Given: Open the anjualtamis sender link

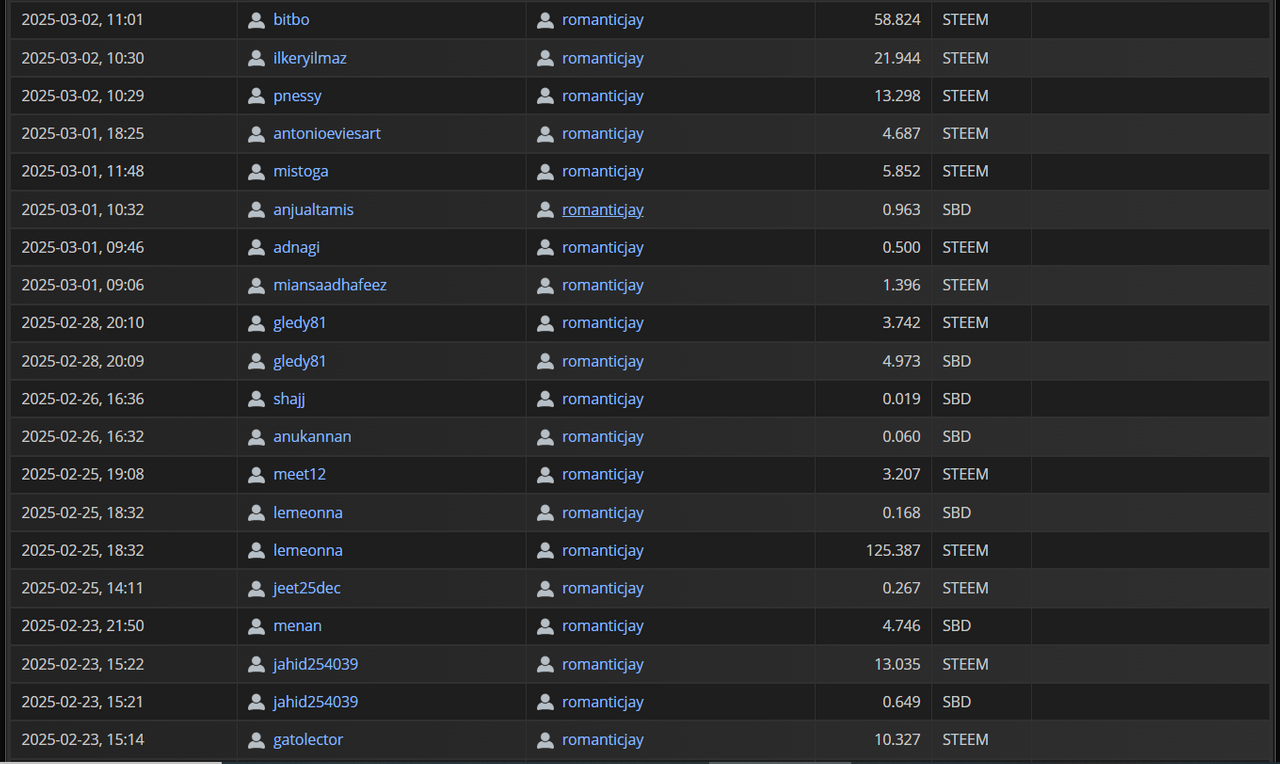Looking at the screenshot, I should tap(313, 209).
